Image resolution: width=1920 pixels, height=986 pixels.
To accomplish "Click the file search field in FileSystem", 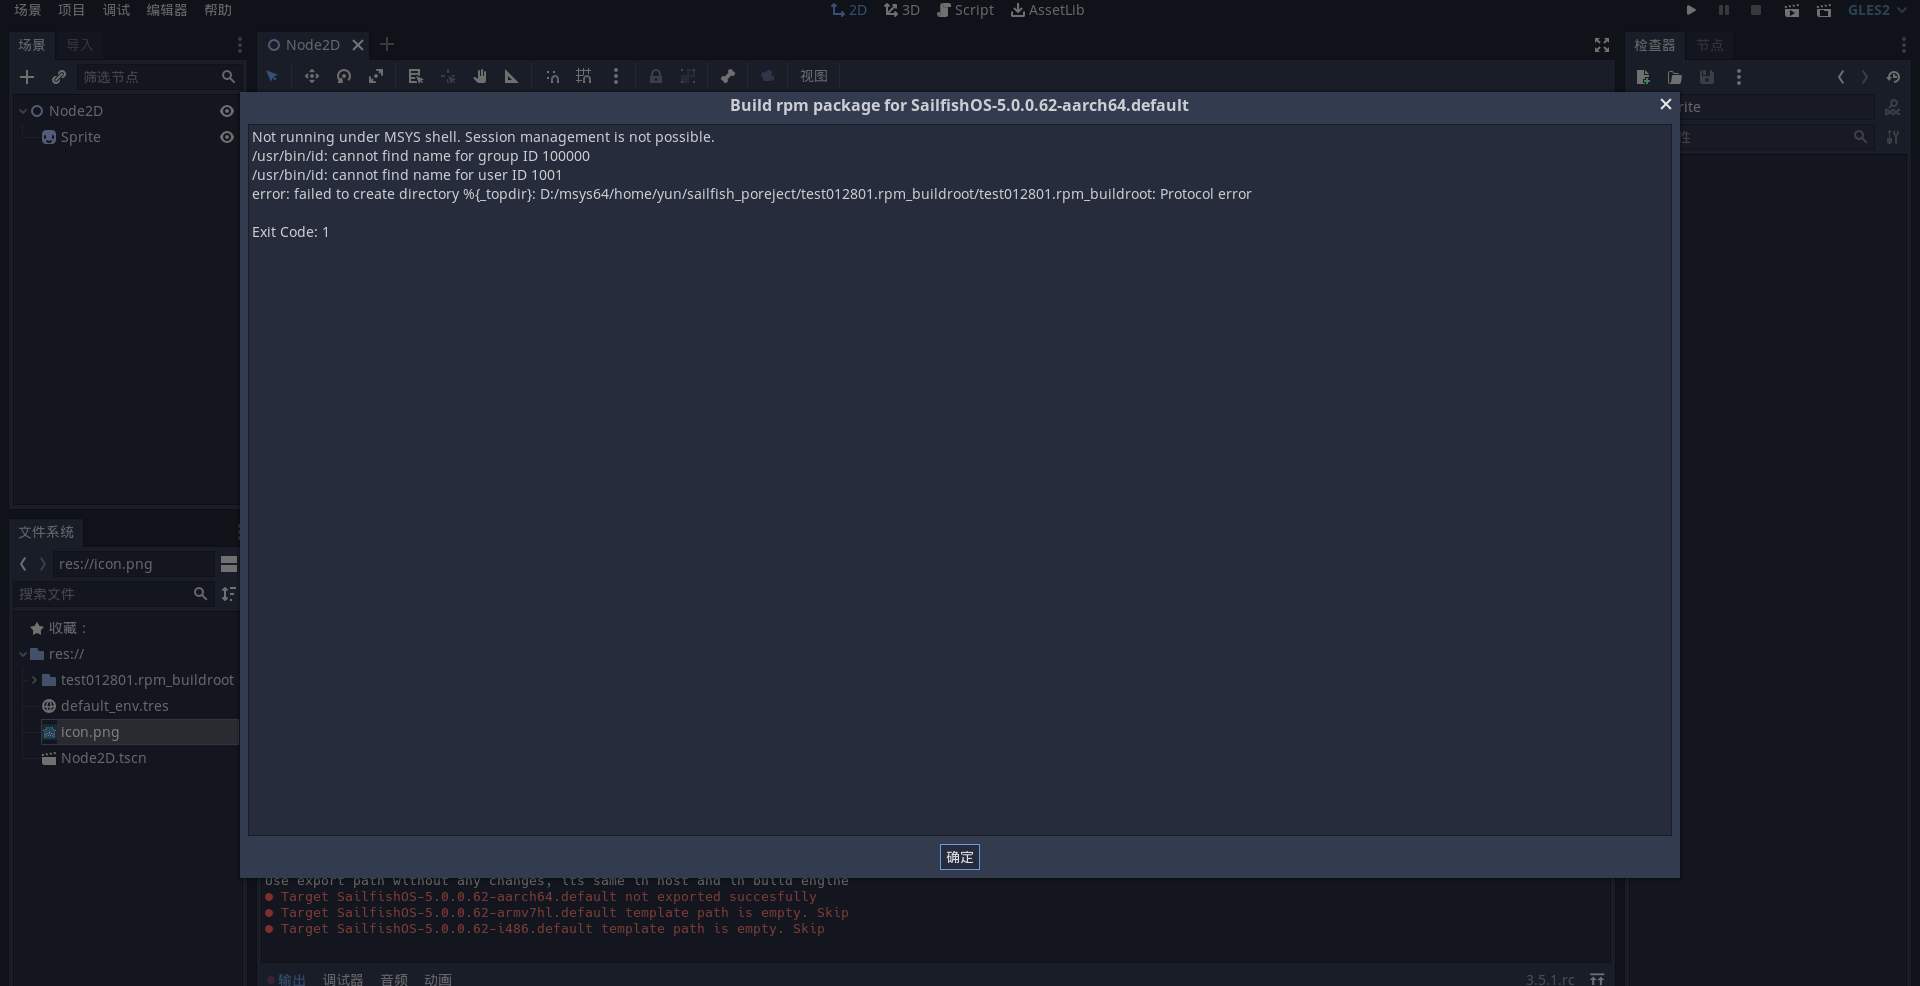I will point(105,594).
